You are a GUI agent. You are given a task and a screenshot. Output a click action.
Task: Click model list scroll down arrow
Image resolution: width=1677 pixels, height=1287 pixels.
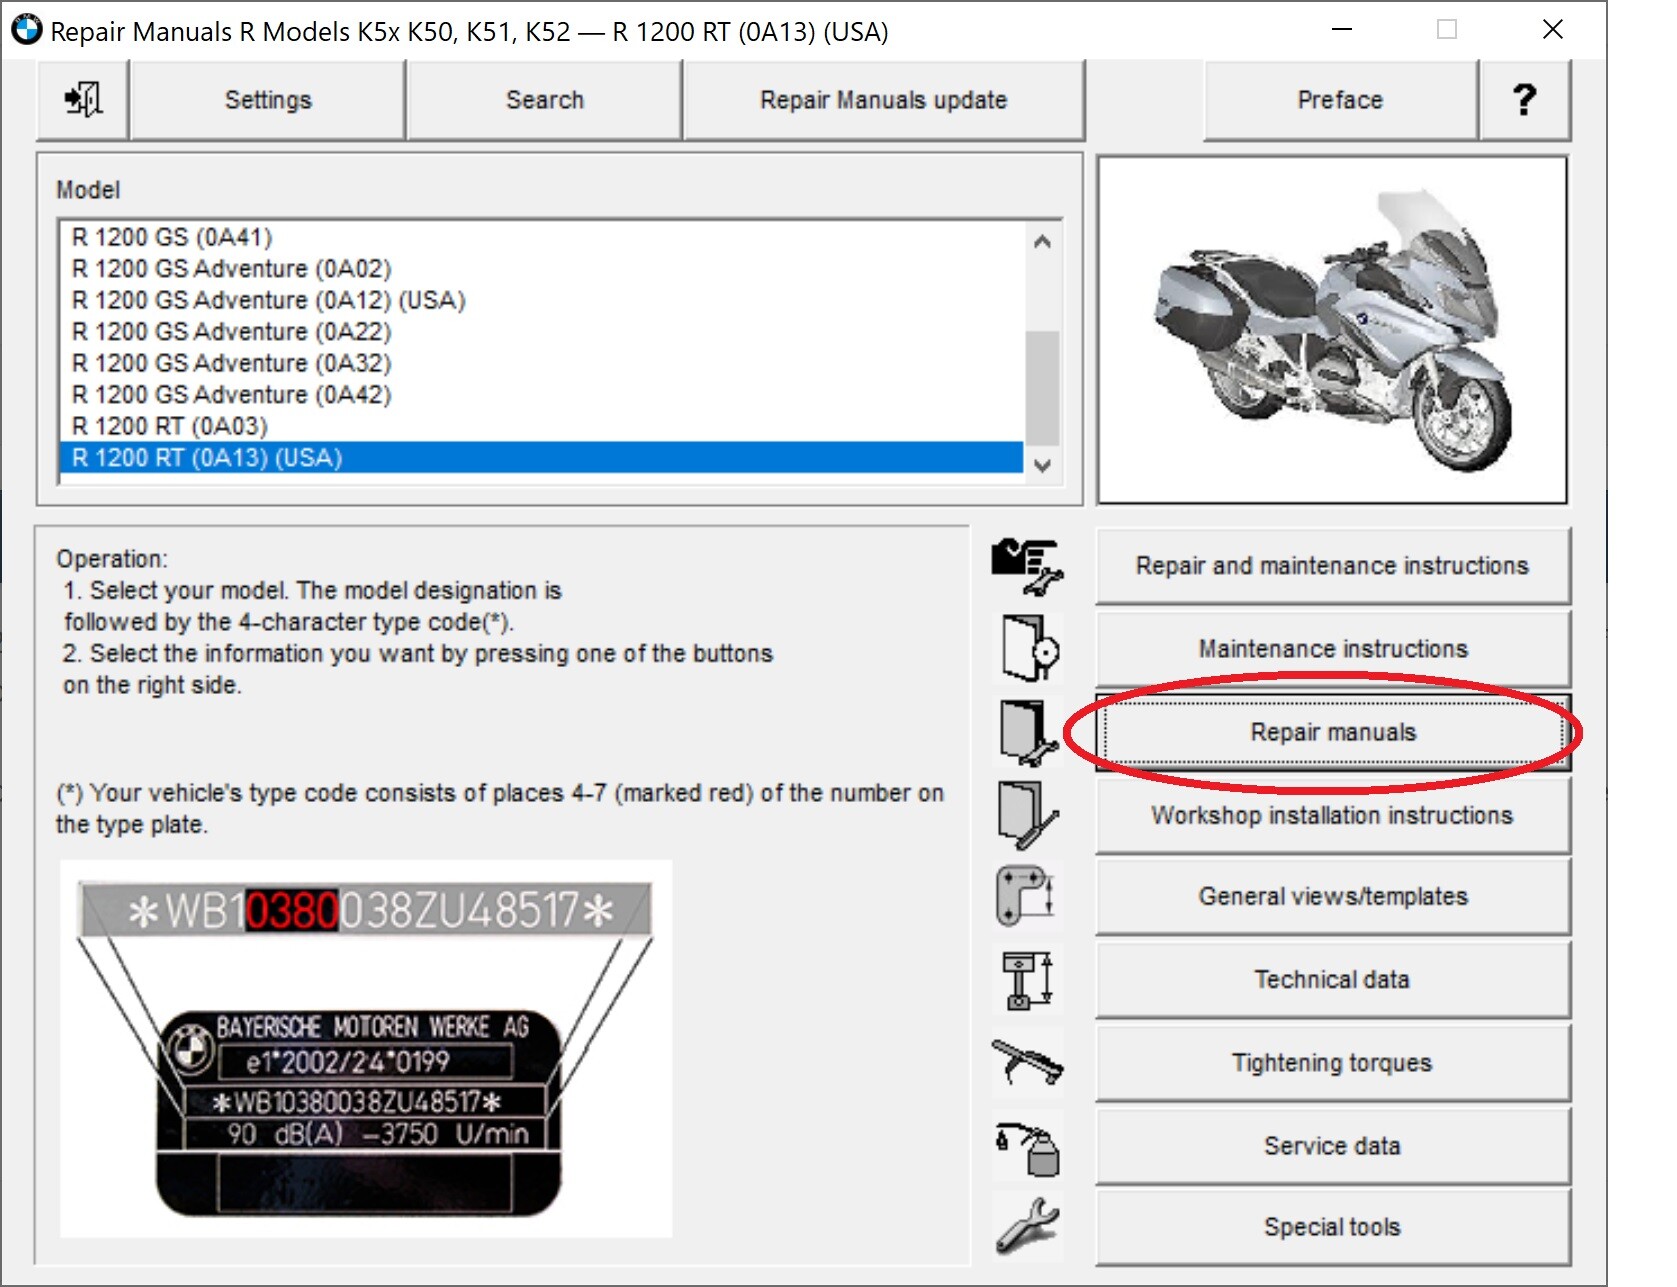pos(1042,465)
